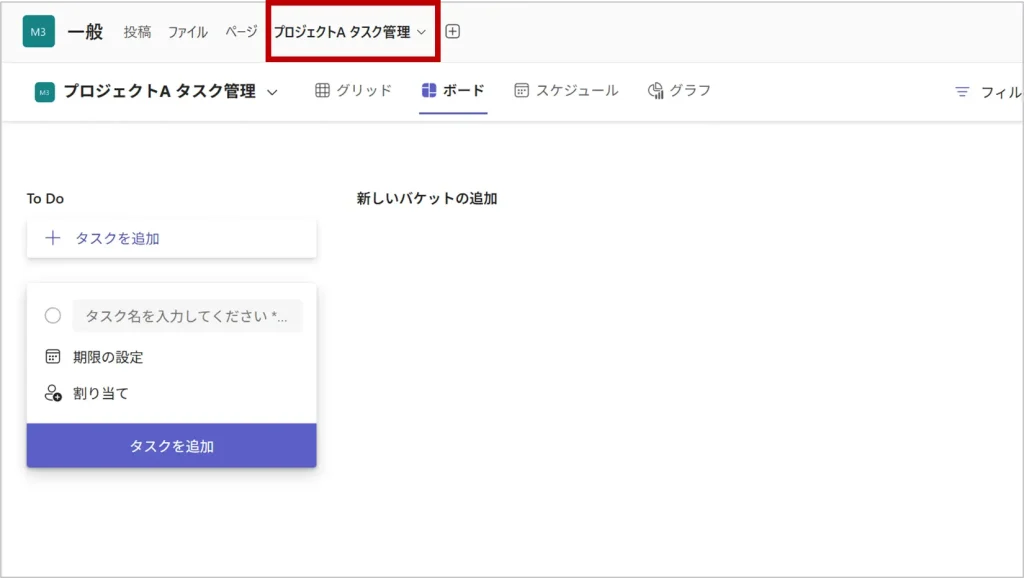Screen dimensions: 1024x578
Task: Switch to the グリッド view
Action: [x=353, y=91]
